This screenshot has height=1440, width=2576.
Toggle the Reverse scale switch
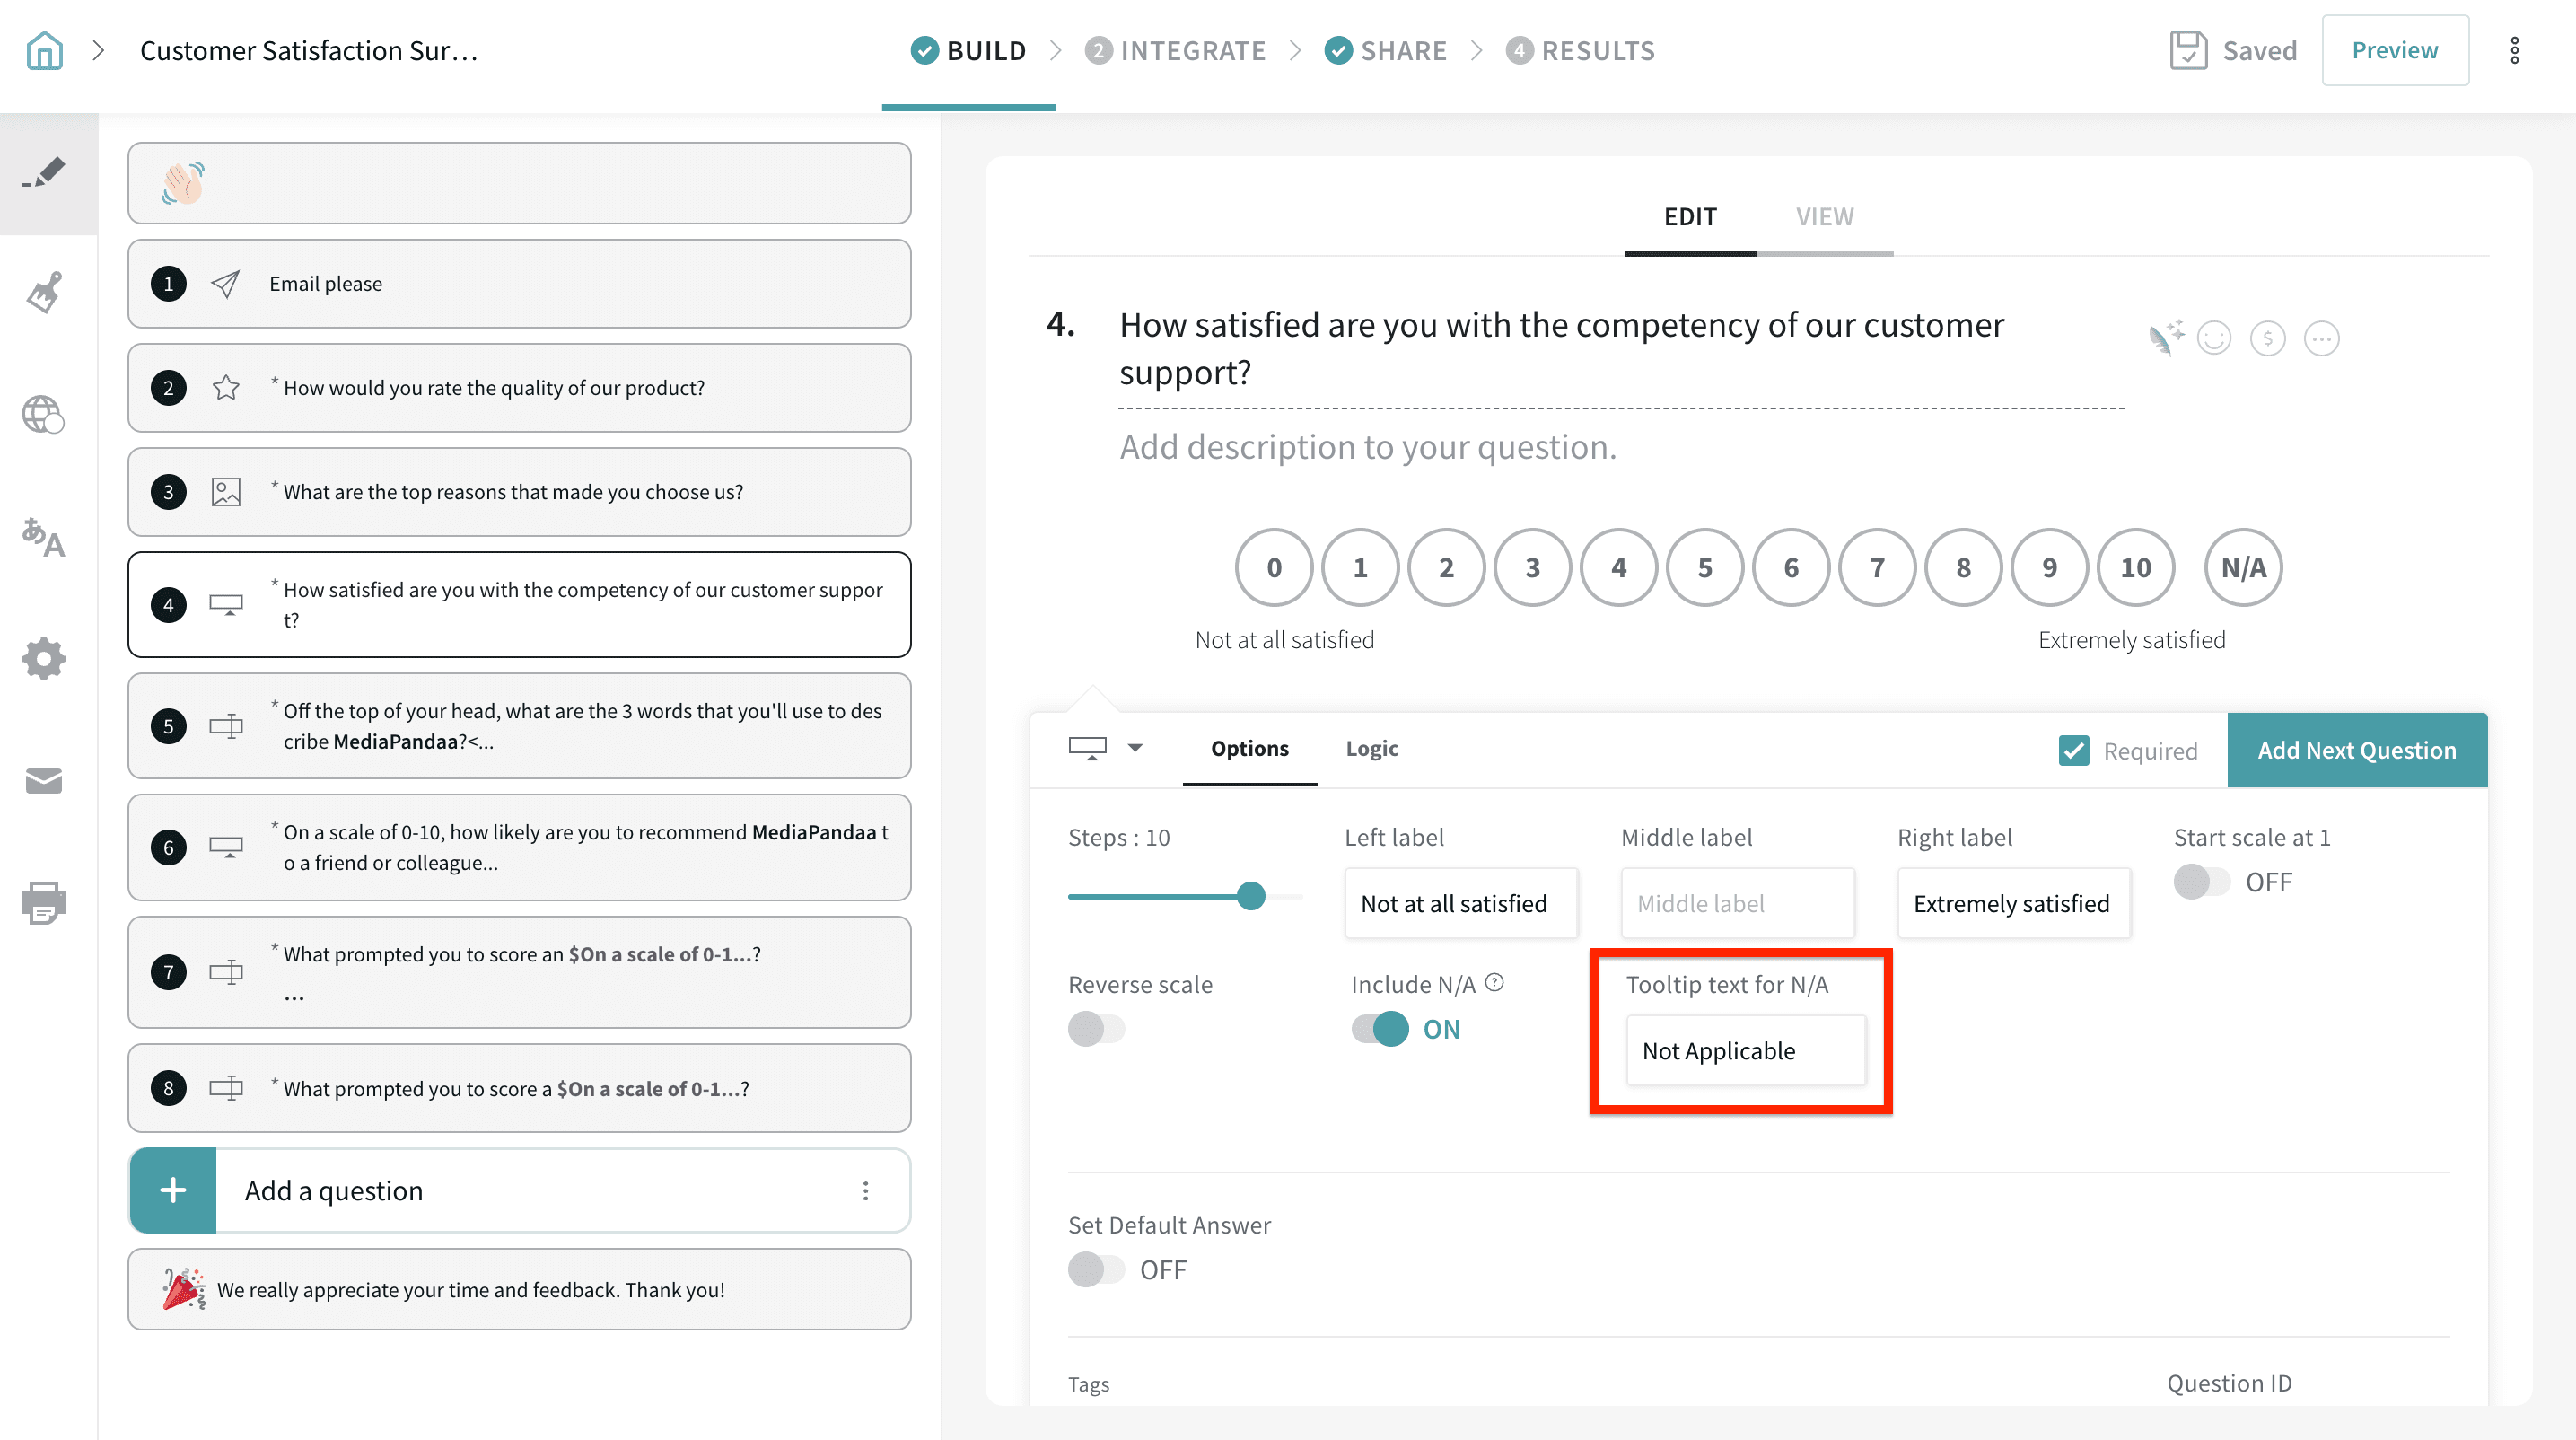[x=1096, y=1029]
